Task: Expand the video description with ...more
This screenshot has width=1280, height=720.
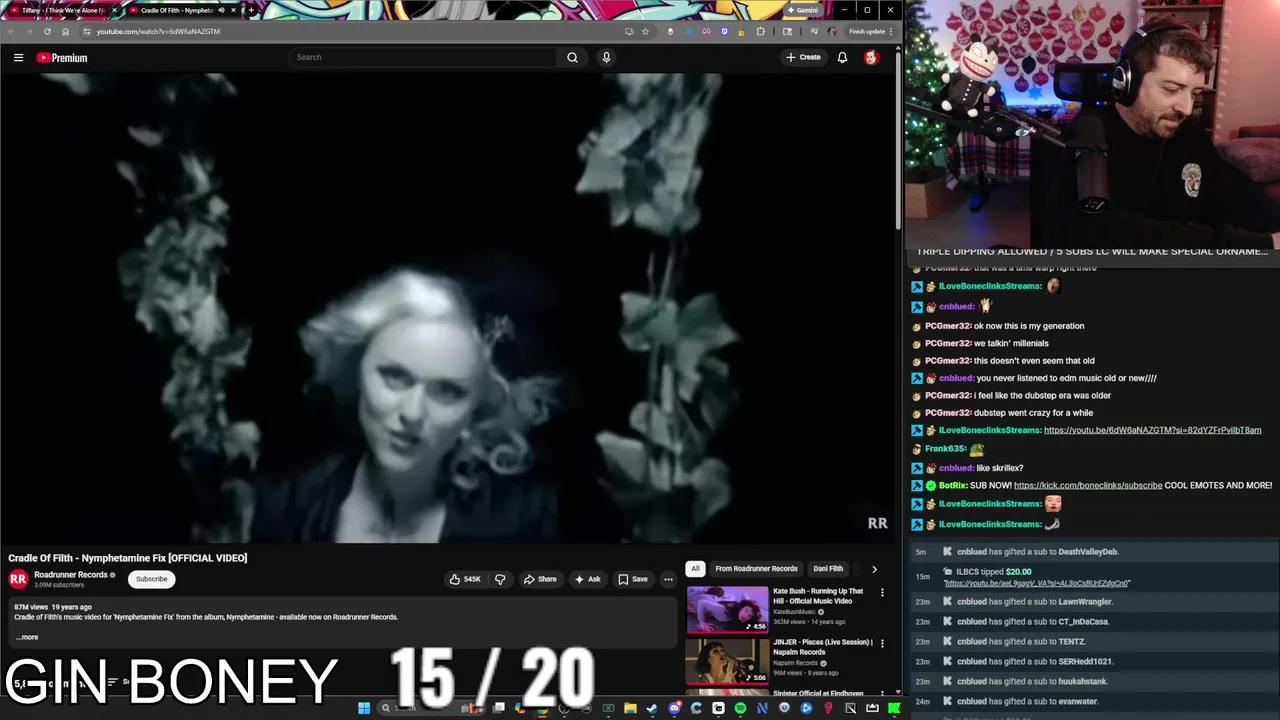Action: point(27,637)
